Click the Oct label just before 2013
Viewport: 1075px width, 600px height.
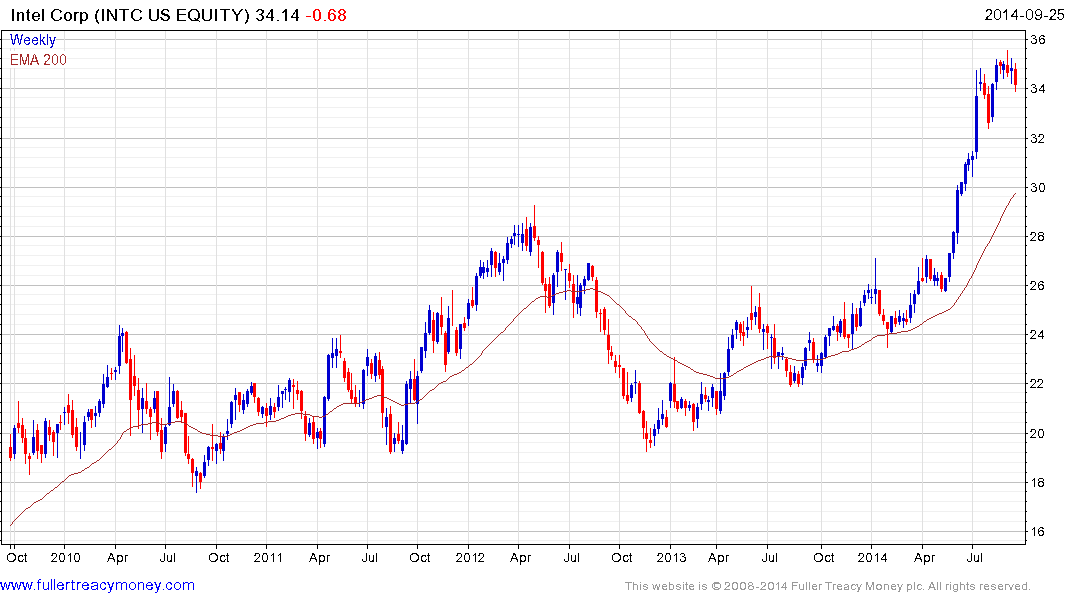coord(621,557)
